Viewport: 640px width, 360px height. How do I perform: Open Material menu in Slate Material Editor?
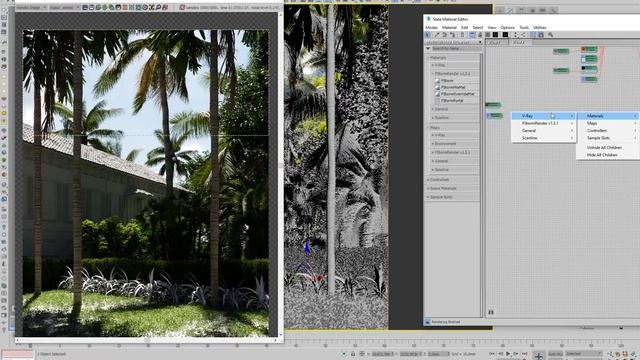pos(449,27)
